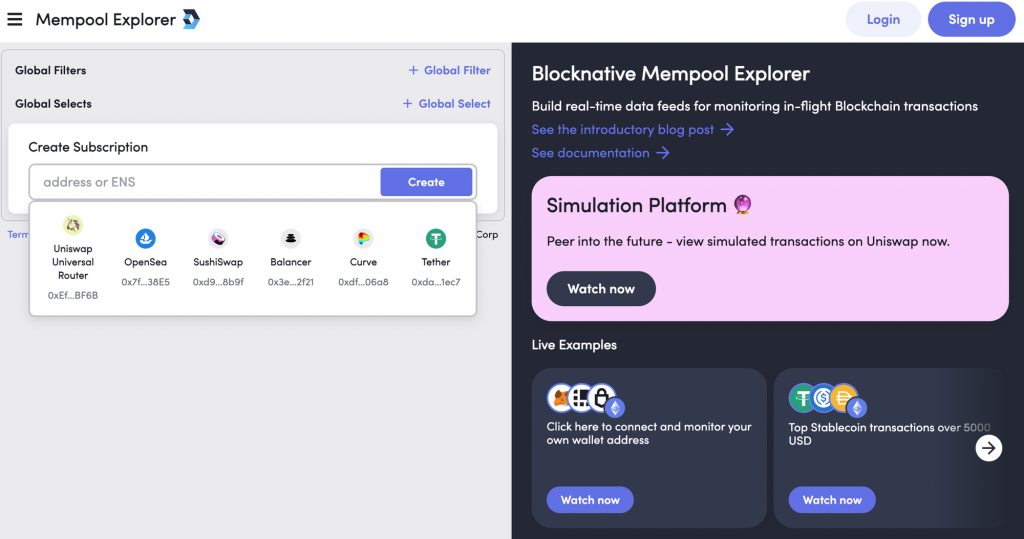Click Watch now on Top Stablecoin card
1024x539 pixels.
coord(832,500)
